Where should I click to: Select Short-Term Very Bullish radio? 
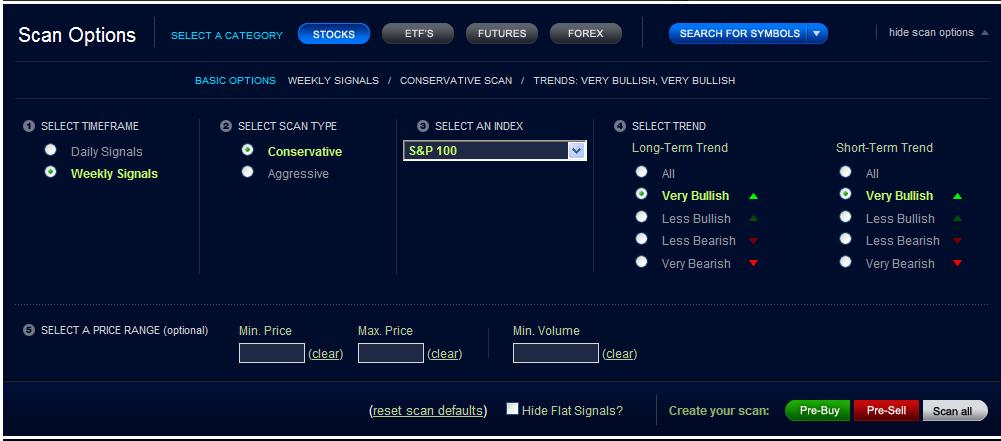pyautogui.click(x=845, y=193)
